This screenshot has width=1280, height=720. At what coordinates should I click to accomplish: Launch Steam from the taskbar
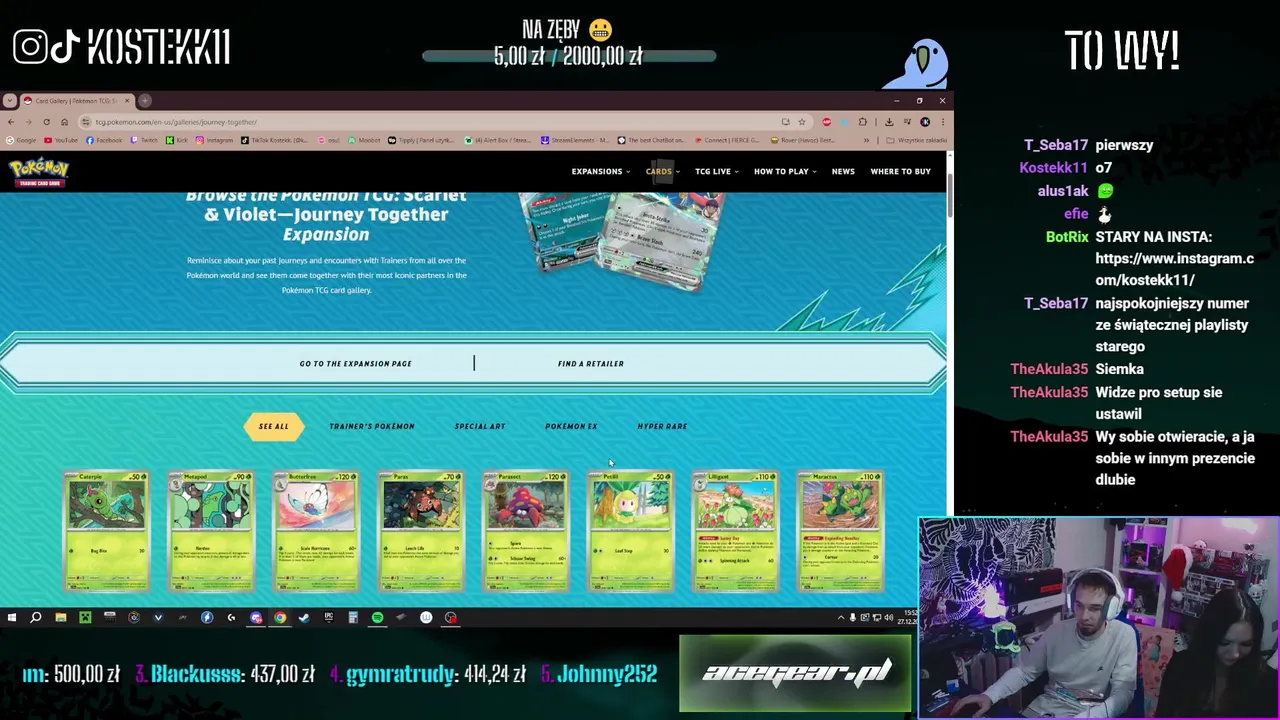[304, 618]
